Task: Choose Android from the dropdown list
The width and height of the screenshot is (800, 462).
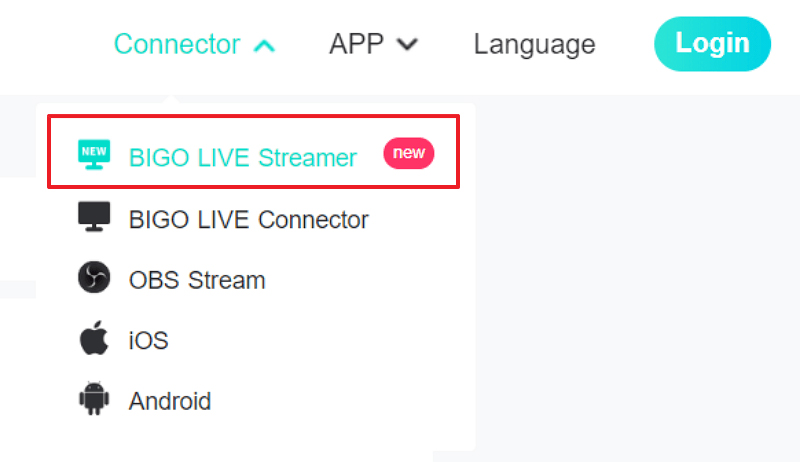Action: tap(170, 401)
